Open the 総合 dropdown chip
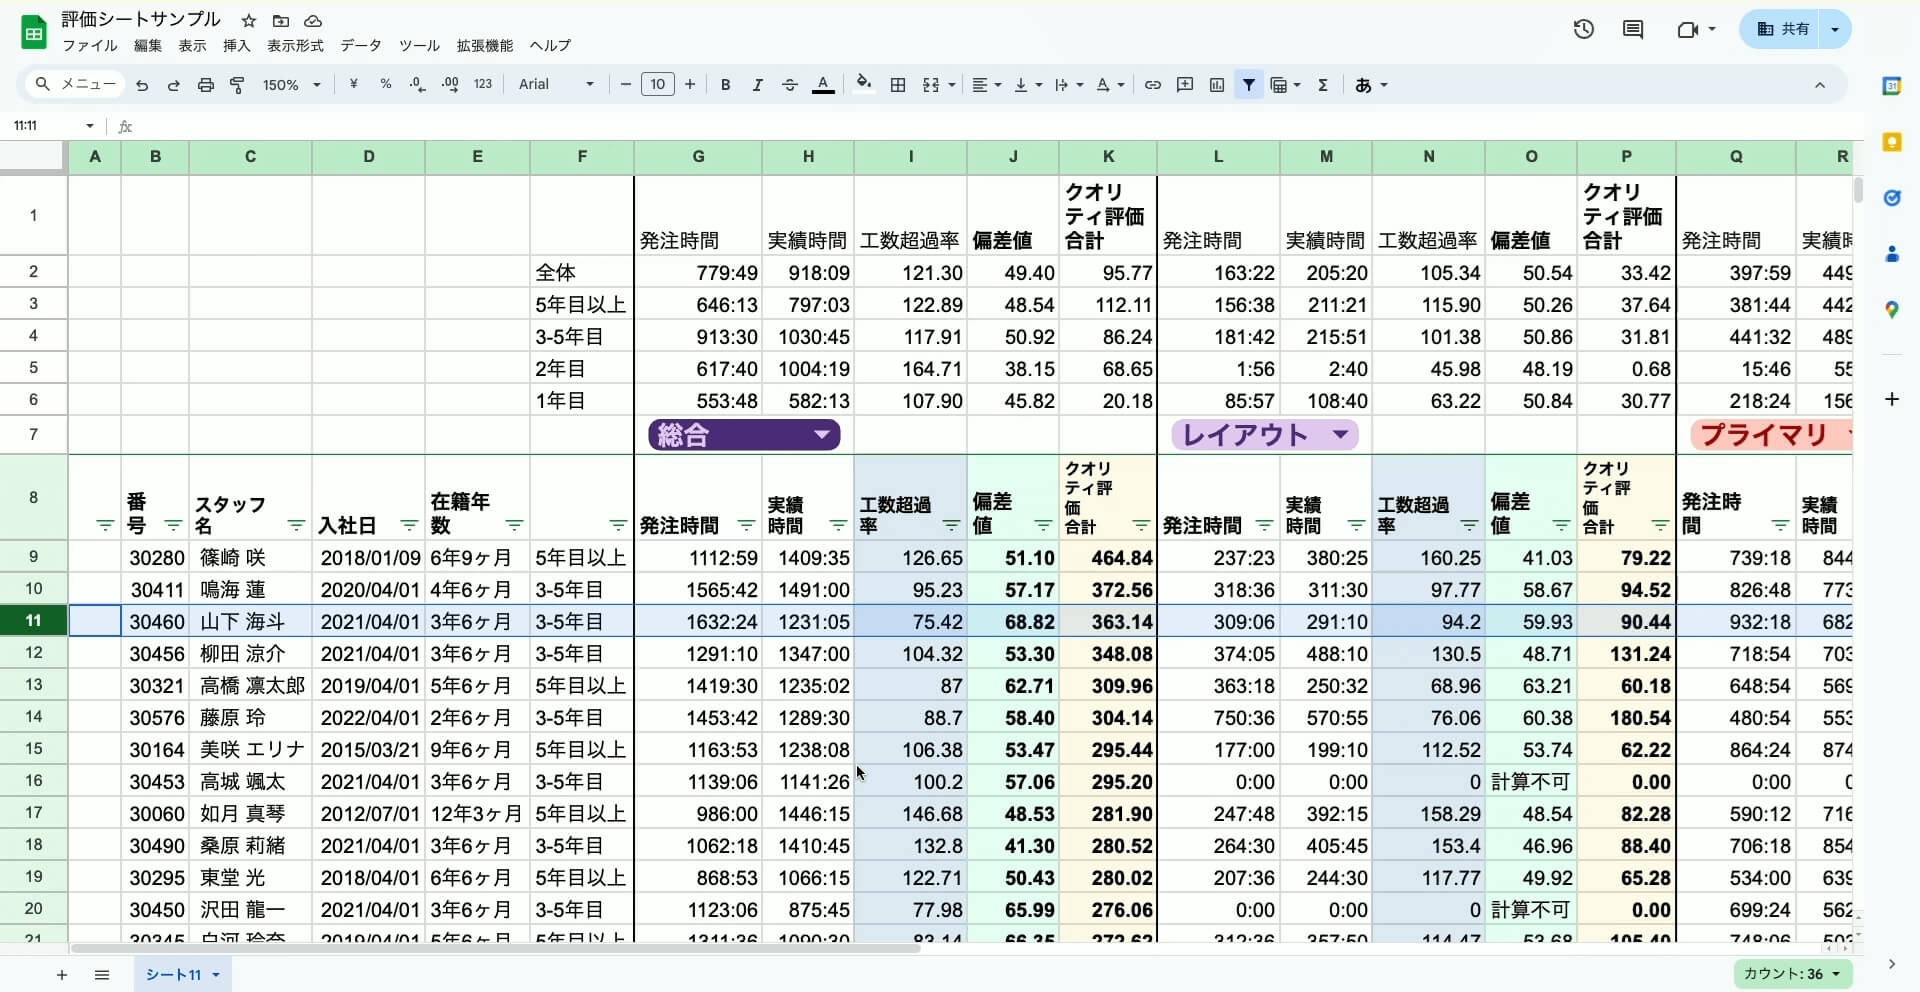1920x992 pixels. (744, 435)
